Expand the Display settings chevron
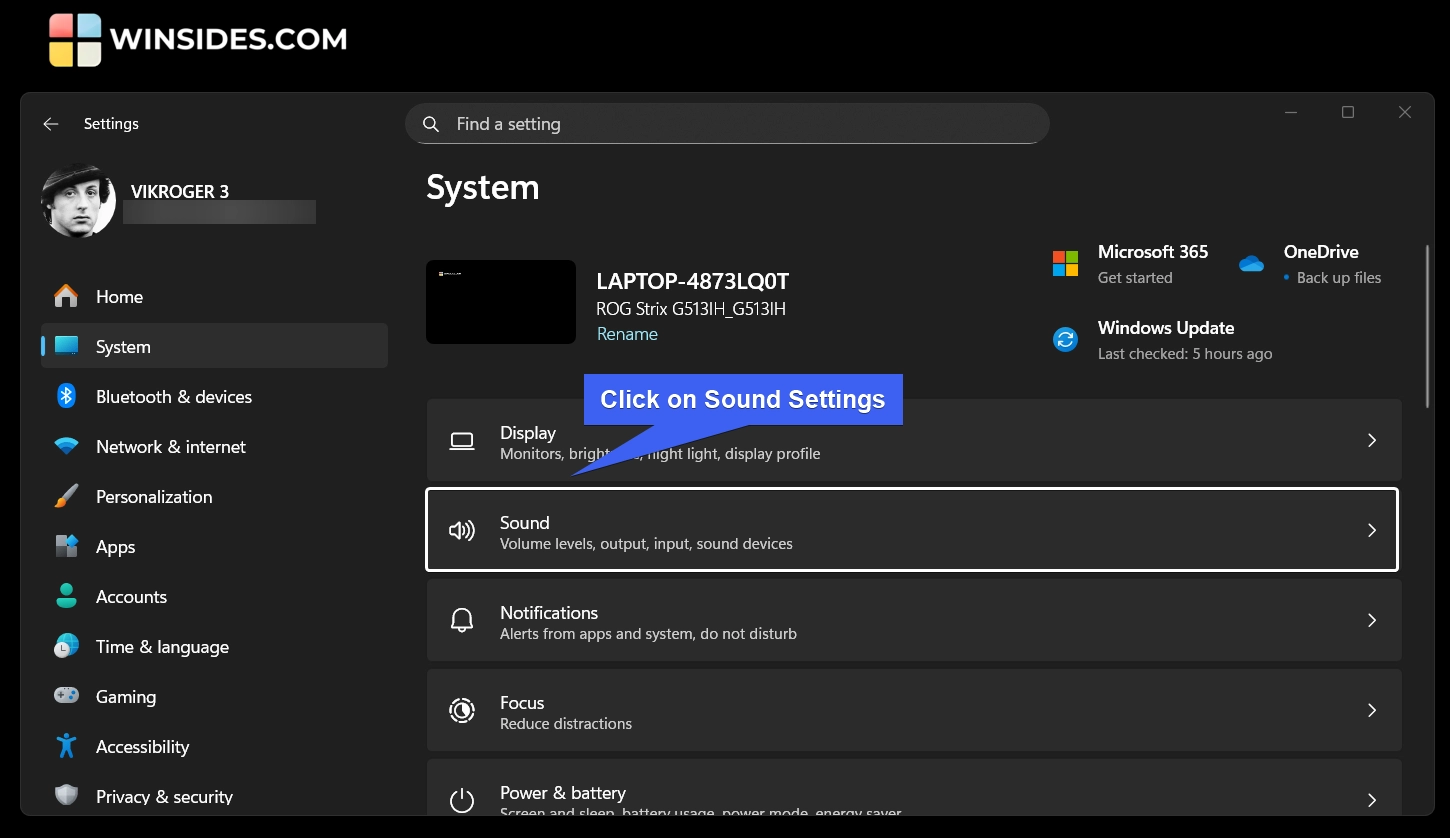The image size is (1450, 838). point(1372,441)
